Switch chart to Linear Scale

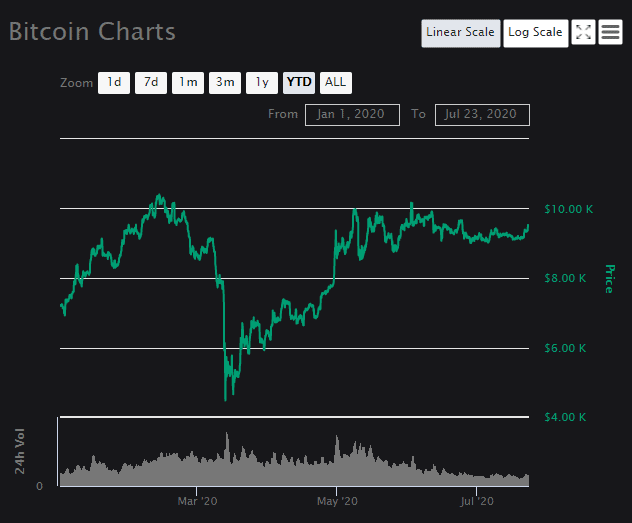(461, 33)
